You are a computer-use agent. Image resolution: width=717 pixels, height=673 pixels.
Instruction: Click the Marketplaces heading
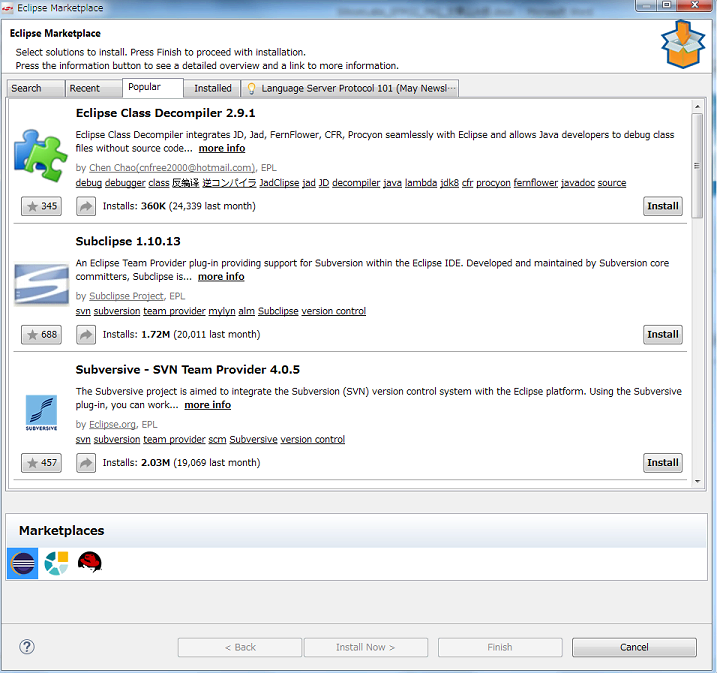[x=62, y=531]
